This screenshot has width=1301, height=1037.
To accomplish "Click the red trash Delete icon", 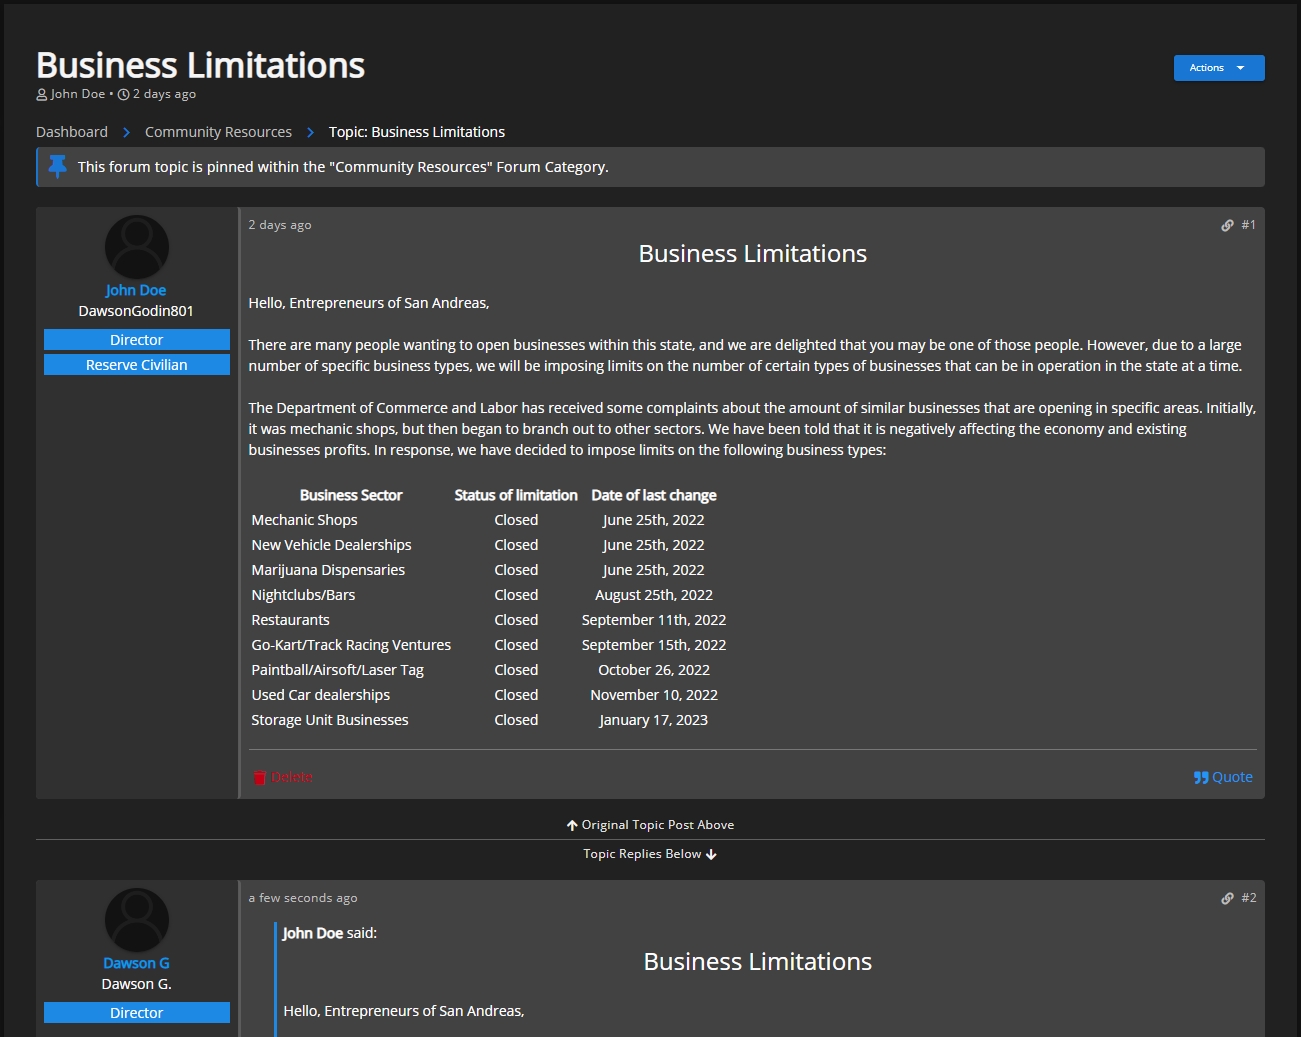I will point(260,778).
